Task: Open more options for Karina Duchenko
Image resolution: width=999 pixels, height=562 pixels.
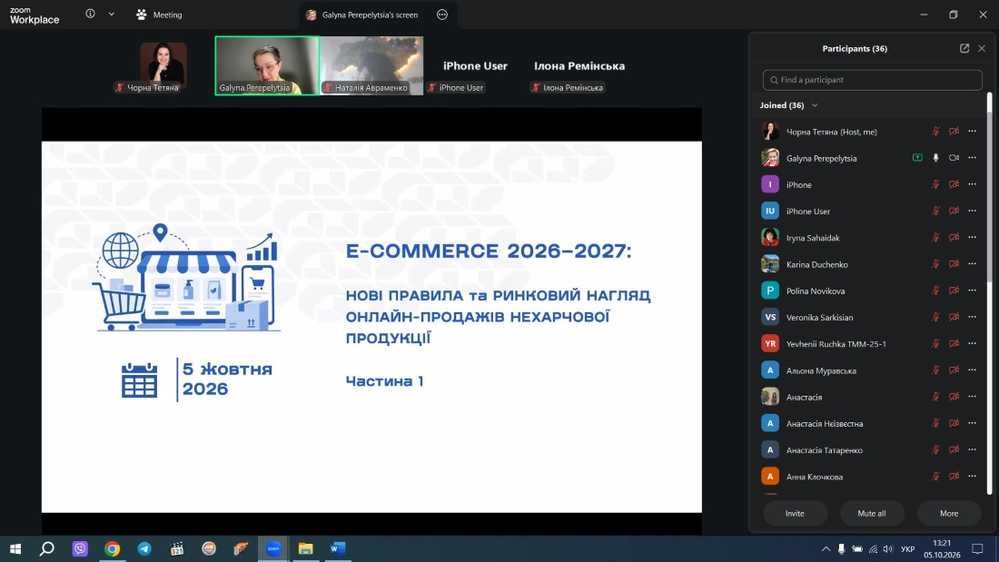Action: [972, 264]
